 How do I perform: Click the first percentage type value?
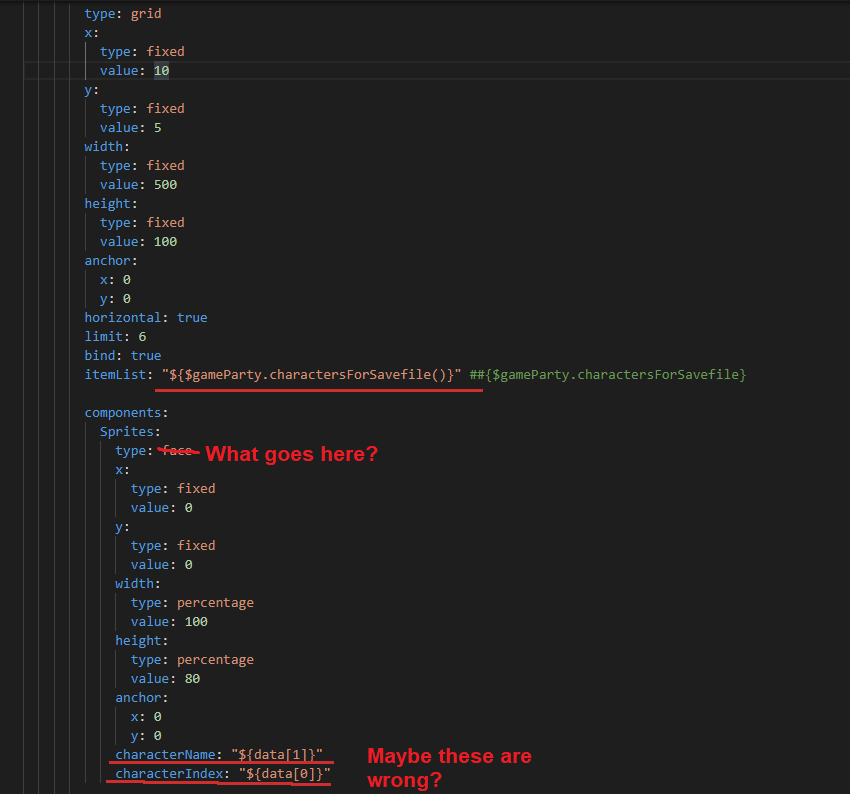(x=215, y=603)
